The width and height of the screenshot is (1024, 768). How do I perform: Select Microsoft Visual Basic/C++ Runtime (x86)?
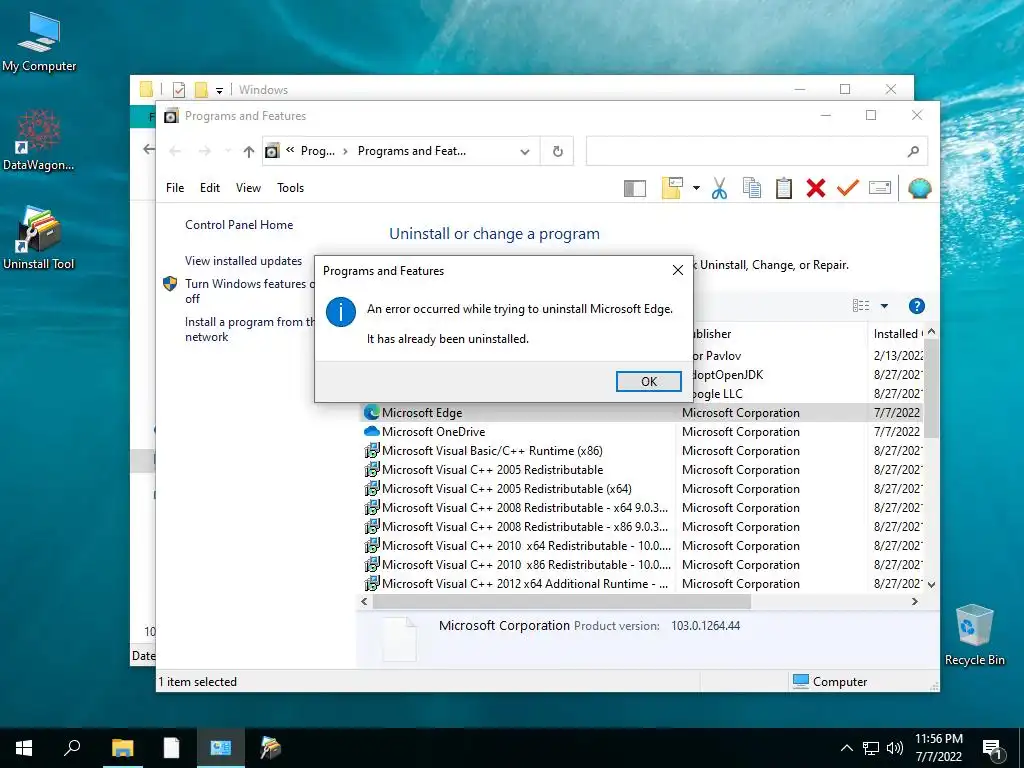click(x=643, y=451)
